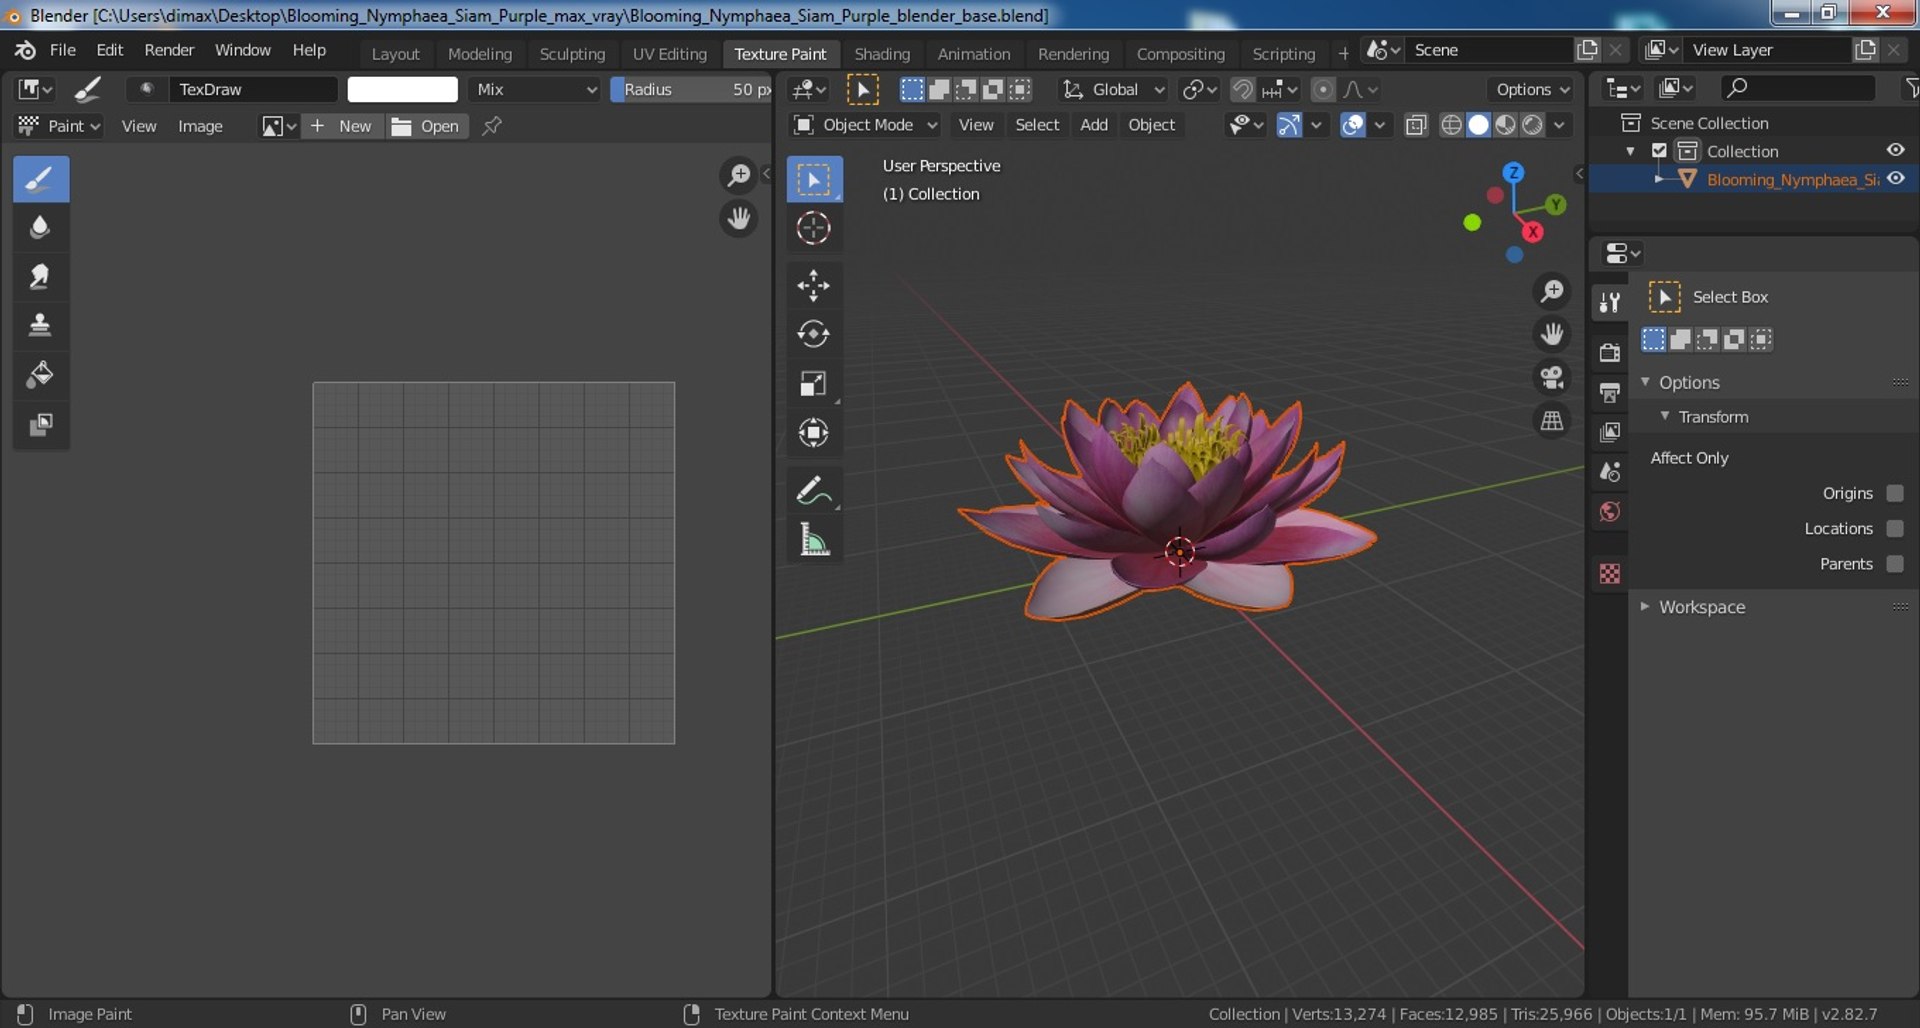
Task: Click the brush color swatch
Action: 403,89
